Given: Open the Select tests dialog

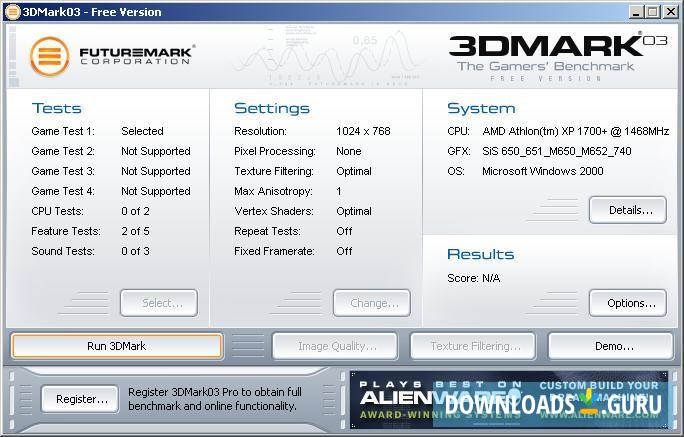Looking at the screenshot, I should click(x=159, y=303).
